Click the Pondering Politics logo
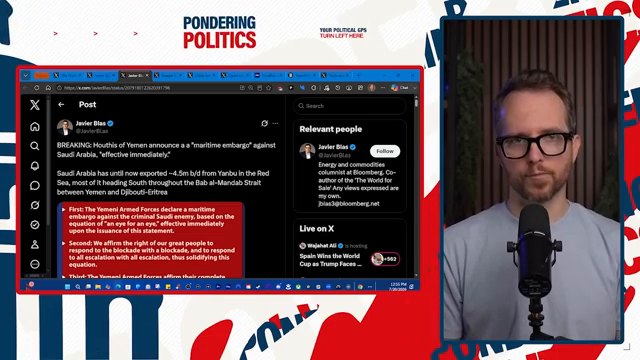 coord(220,33)
